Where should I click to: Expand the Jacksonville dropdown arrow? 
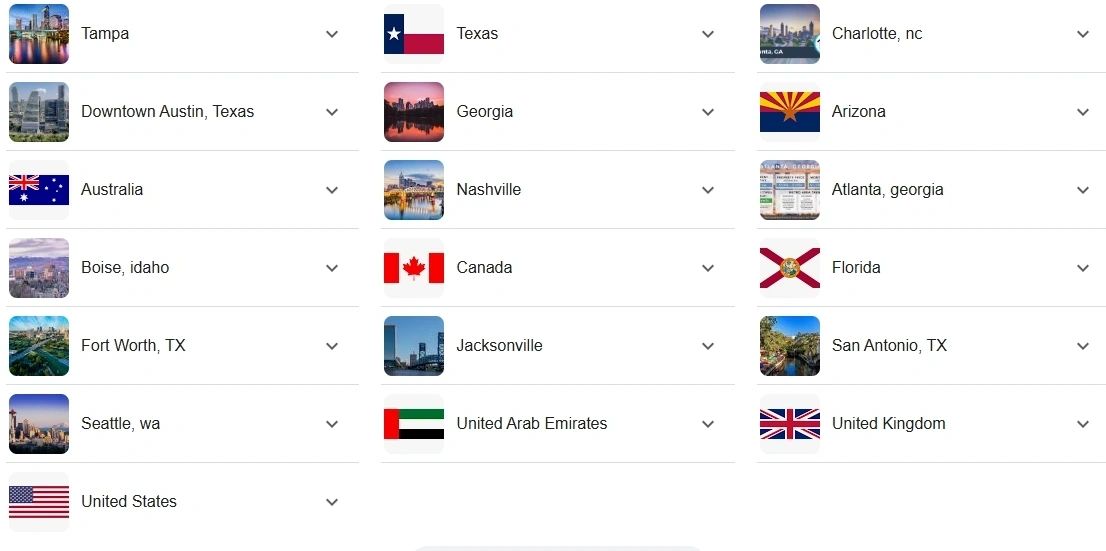tap(708, 346)
